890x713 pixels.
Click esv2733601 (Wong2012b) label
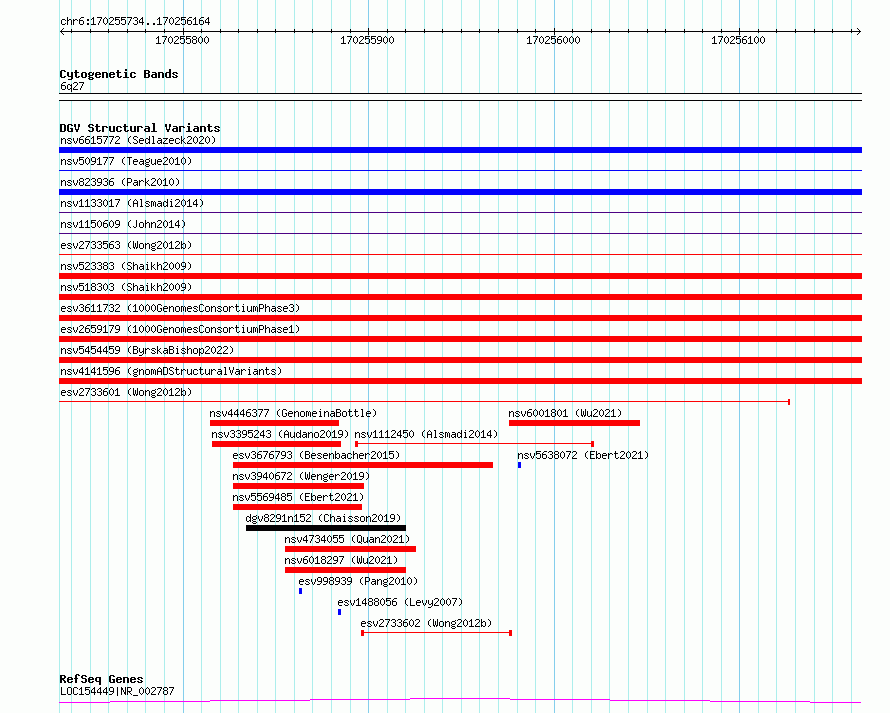126,392
